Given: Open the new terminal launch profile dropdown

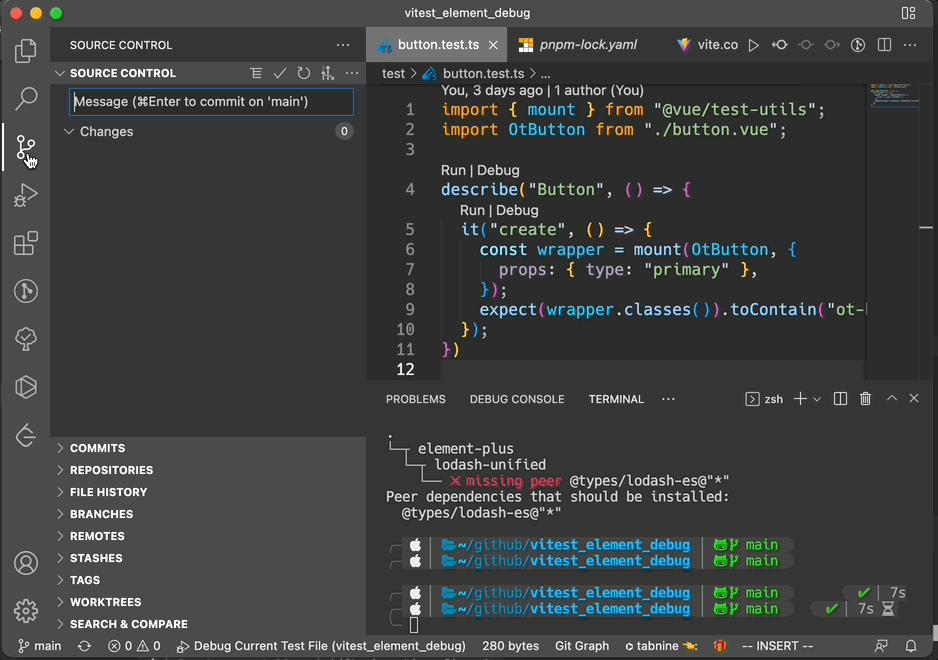Looking at the screenshot, I should point(817,399).
